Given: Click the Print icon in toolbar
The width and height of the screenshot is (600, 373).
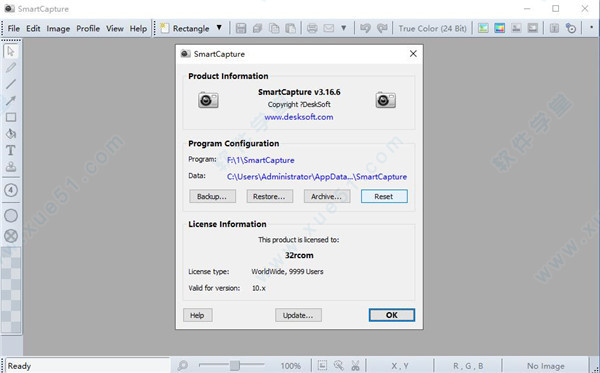Looking at the screenshot, I should [x=312, y=28].
